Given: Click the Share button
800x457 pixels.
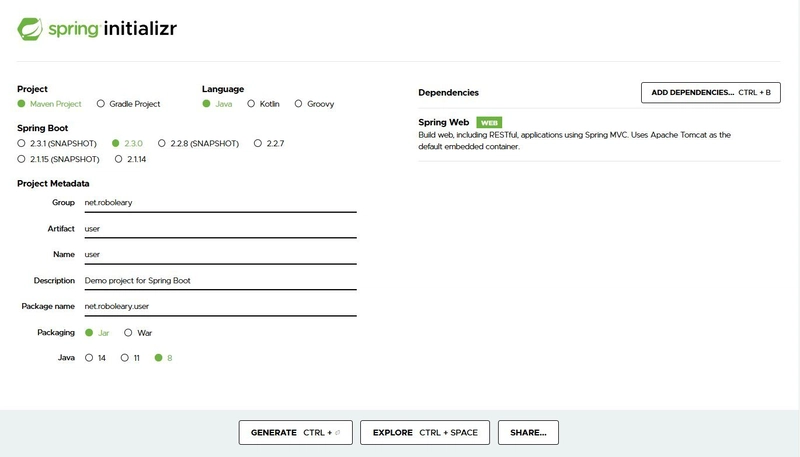Looking at the screenshot, I should tap(528, 433).
